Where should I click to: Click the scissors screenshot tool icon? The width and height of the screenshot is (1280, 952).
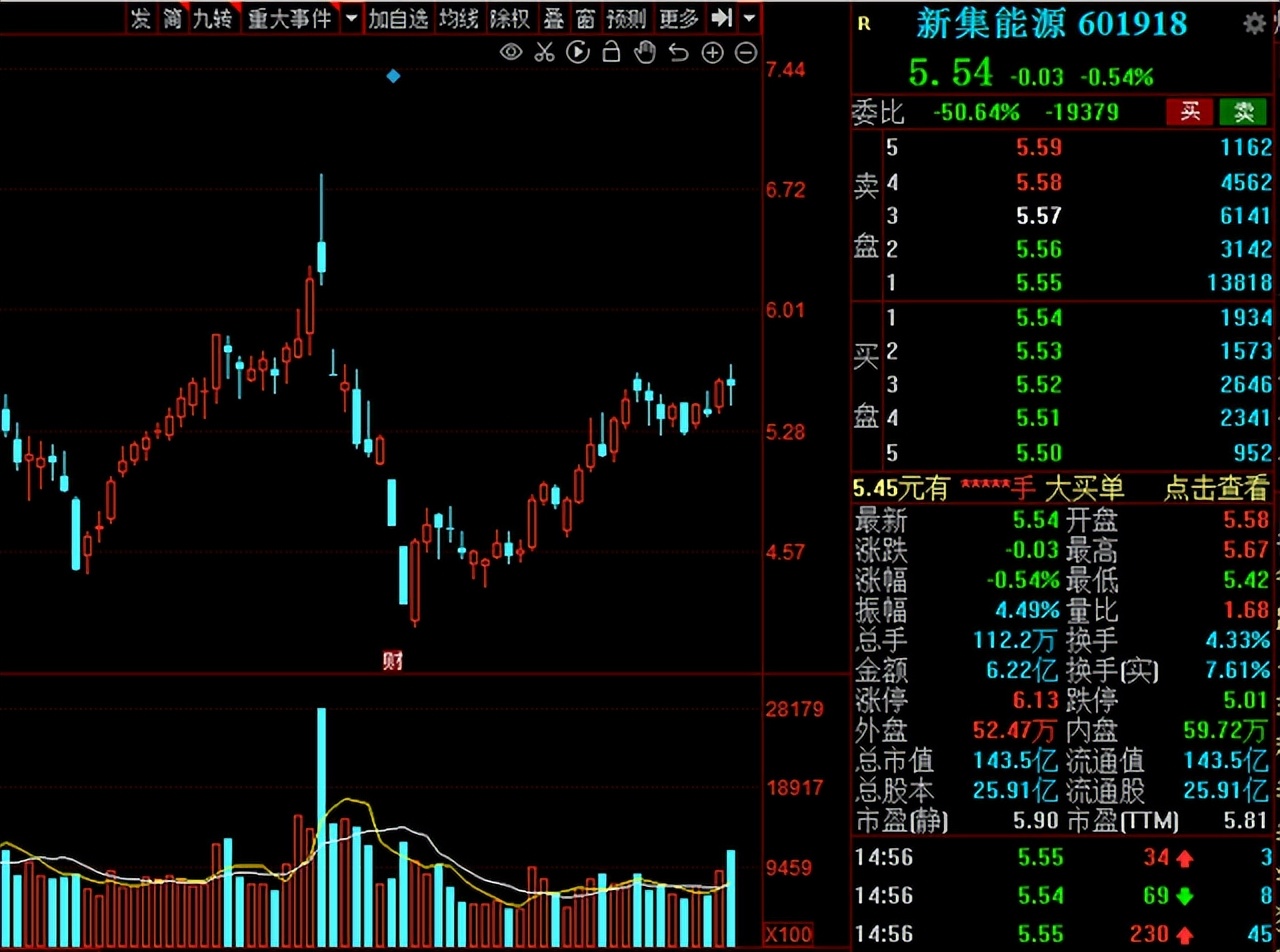pyautogui.click(x=544, y=51)
